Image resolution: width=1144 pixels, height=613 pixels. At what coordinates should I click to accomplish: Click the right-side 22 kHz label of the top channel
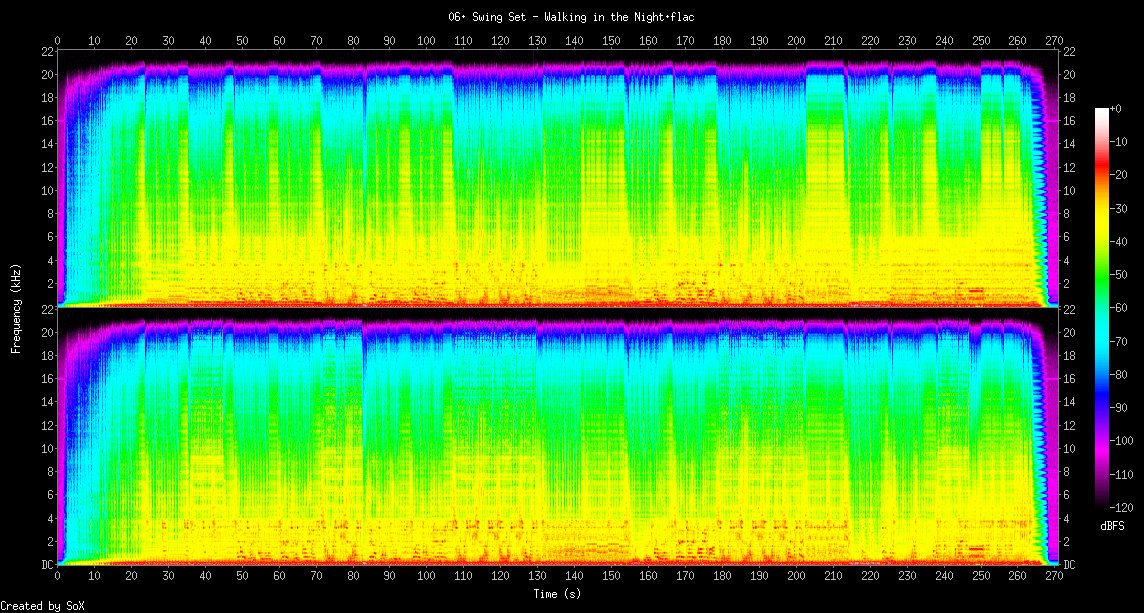pos(1069,52)
